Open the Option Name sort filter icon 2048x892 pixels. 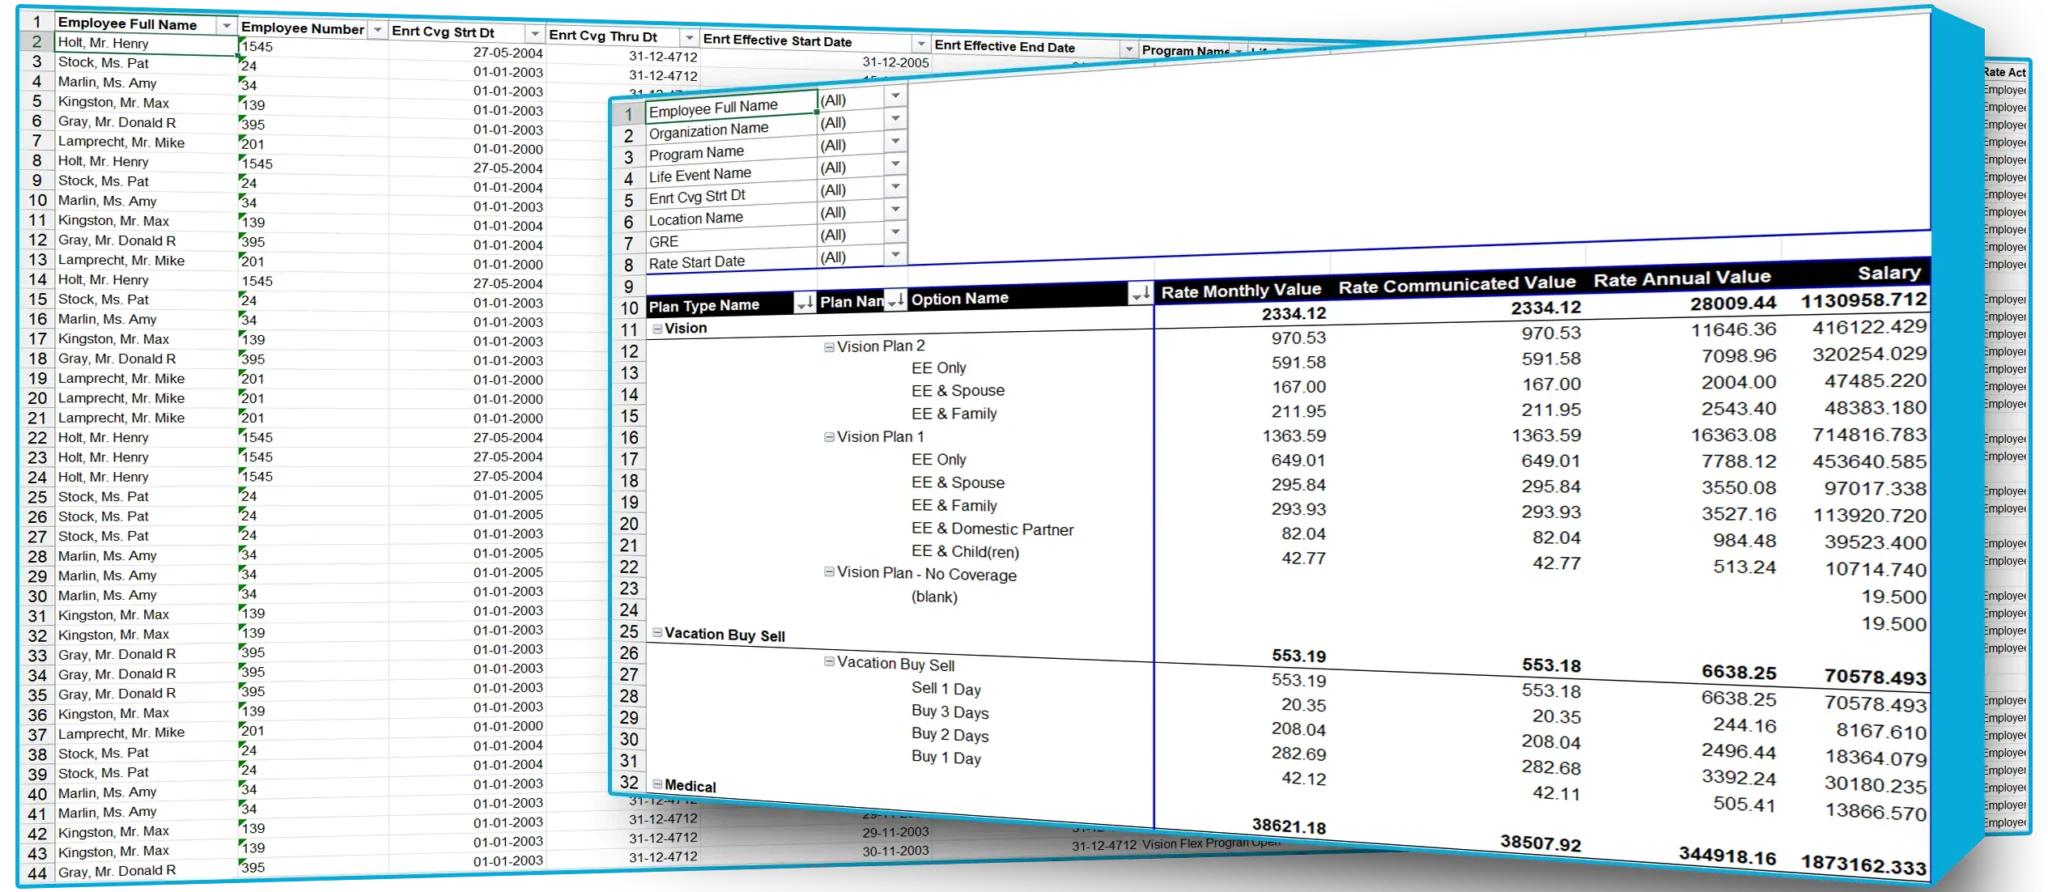coord(1139,293)
